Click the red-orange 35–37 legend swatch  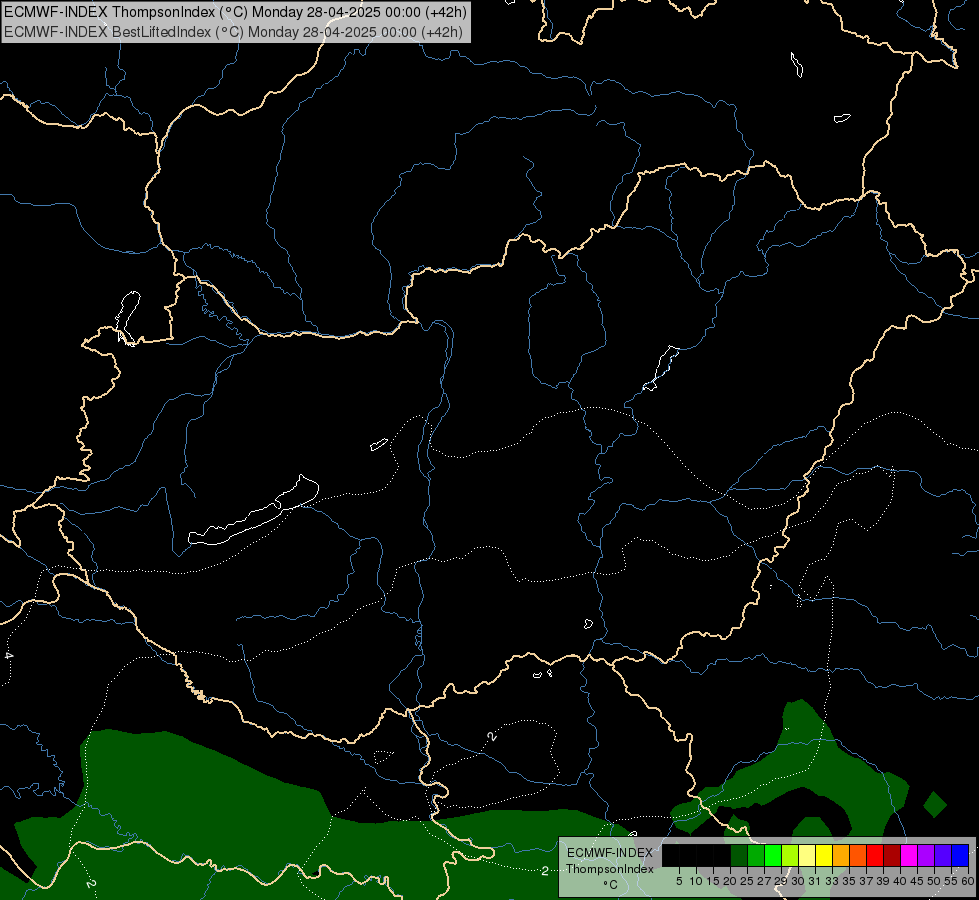(858, 855)
